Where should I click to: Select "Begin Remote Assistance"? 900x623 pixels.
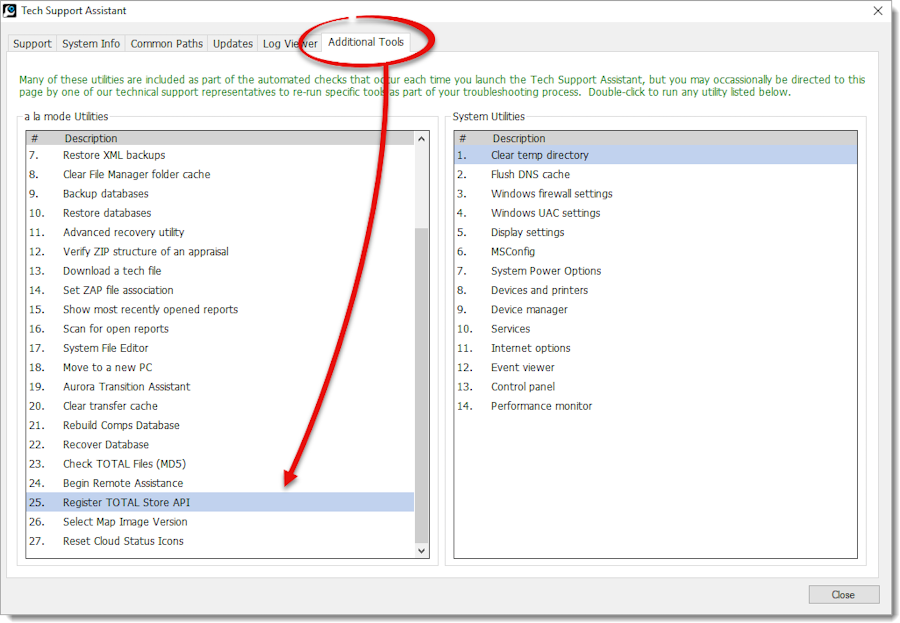tap(220, 483)
